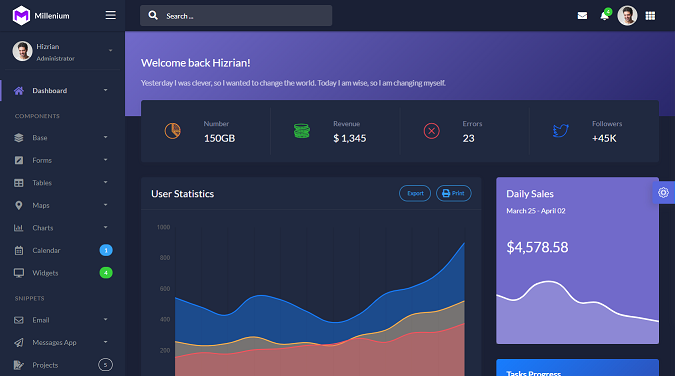Click the Export button
The height and width of the screenshot is (376, 675).
click(x=415, y=193)
